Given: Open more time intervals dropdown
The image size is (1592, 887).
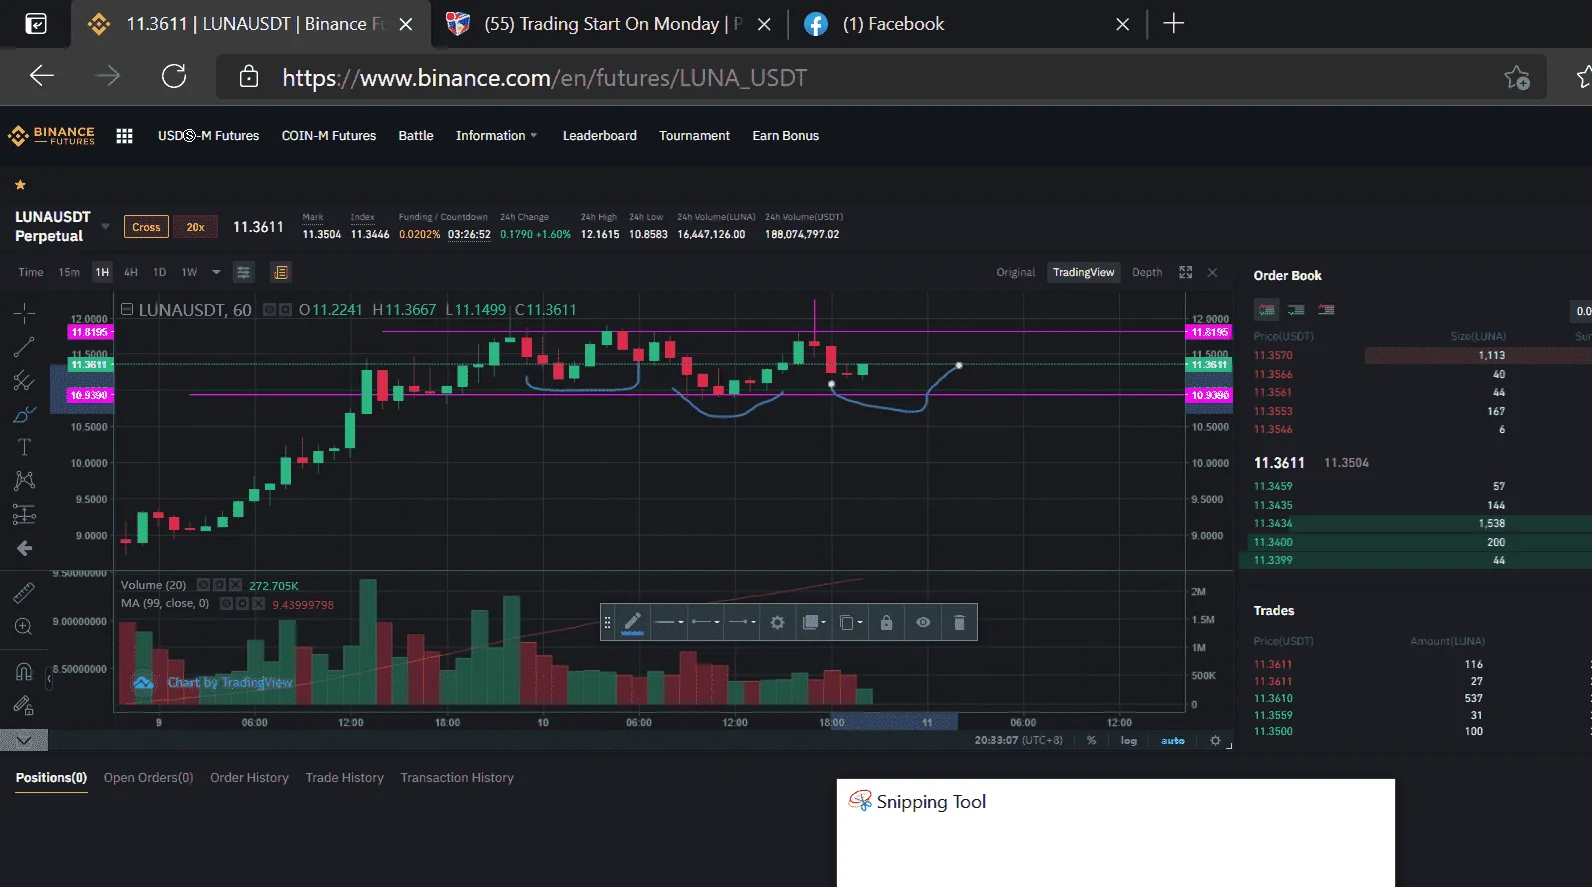Looking at the screenshot, I should pos(216,272).
